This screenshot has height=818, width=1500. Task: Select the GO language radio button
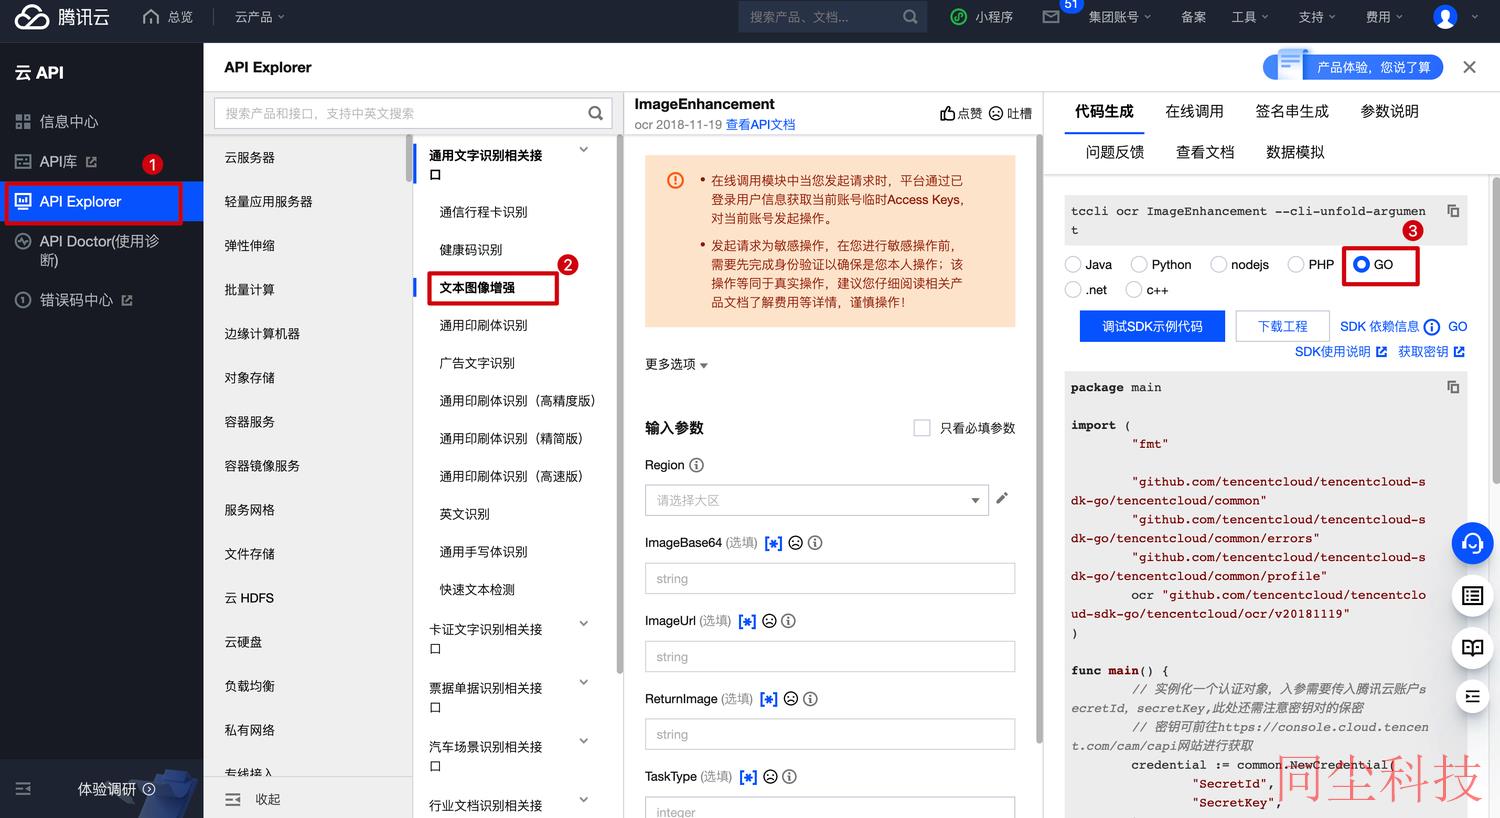[1361, 264]
